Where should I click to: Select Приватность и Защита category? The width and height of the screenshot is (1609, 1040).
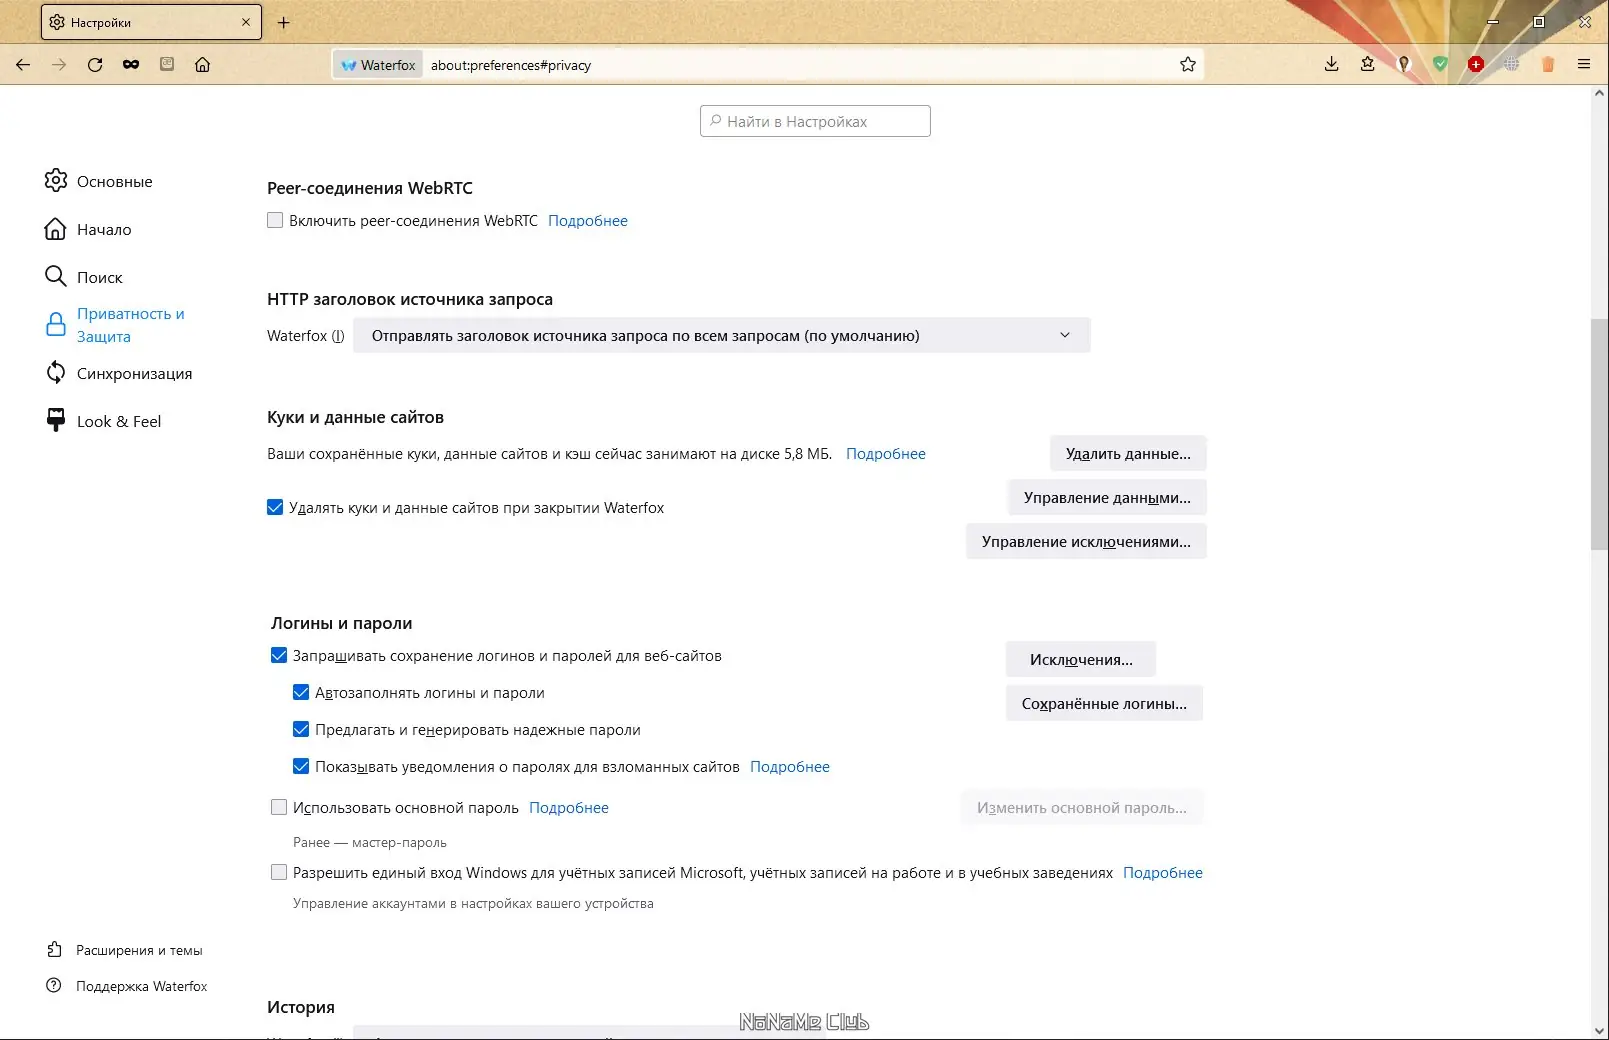(130, 325)
